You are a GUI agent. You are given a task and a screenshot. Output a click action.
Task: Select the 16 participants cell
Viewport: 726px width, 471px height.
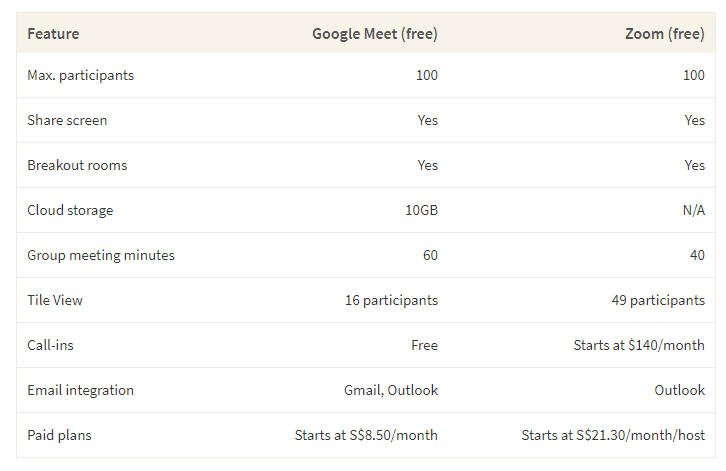point(391,300)
